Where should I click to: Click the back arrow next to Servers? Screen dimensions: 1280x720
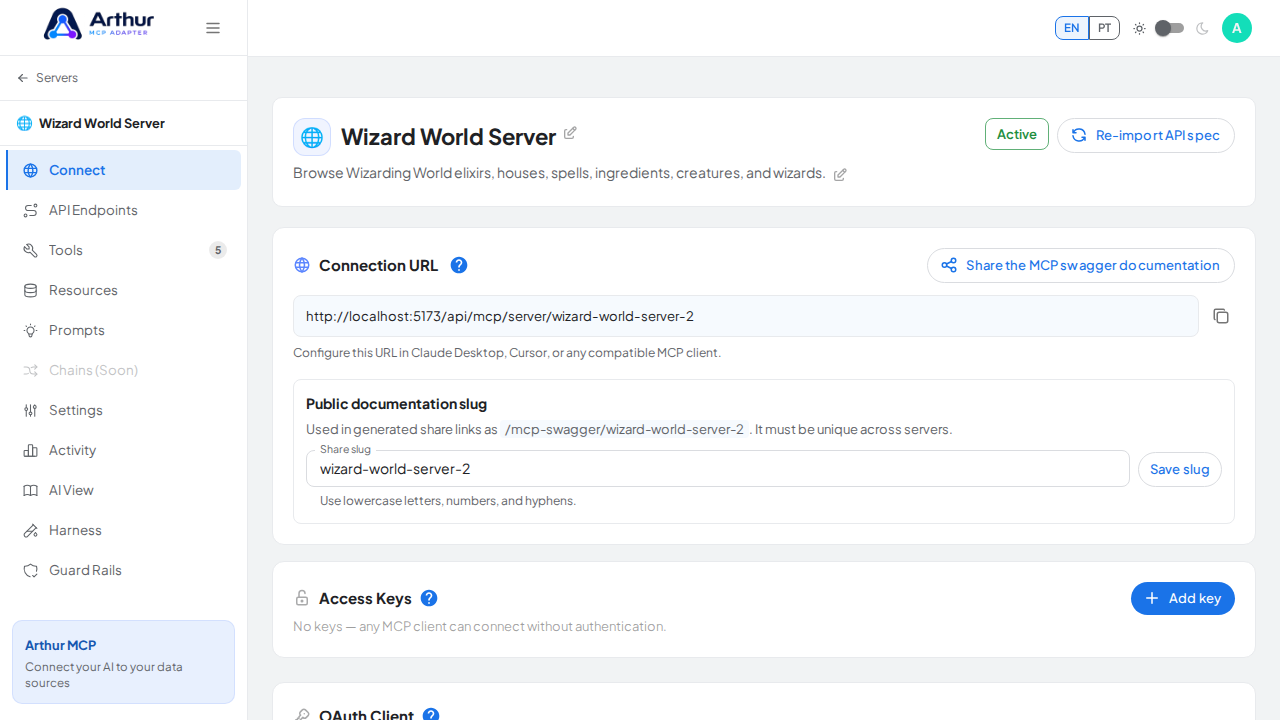(x=23, y=78)
